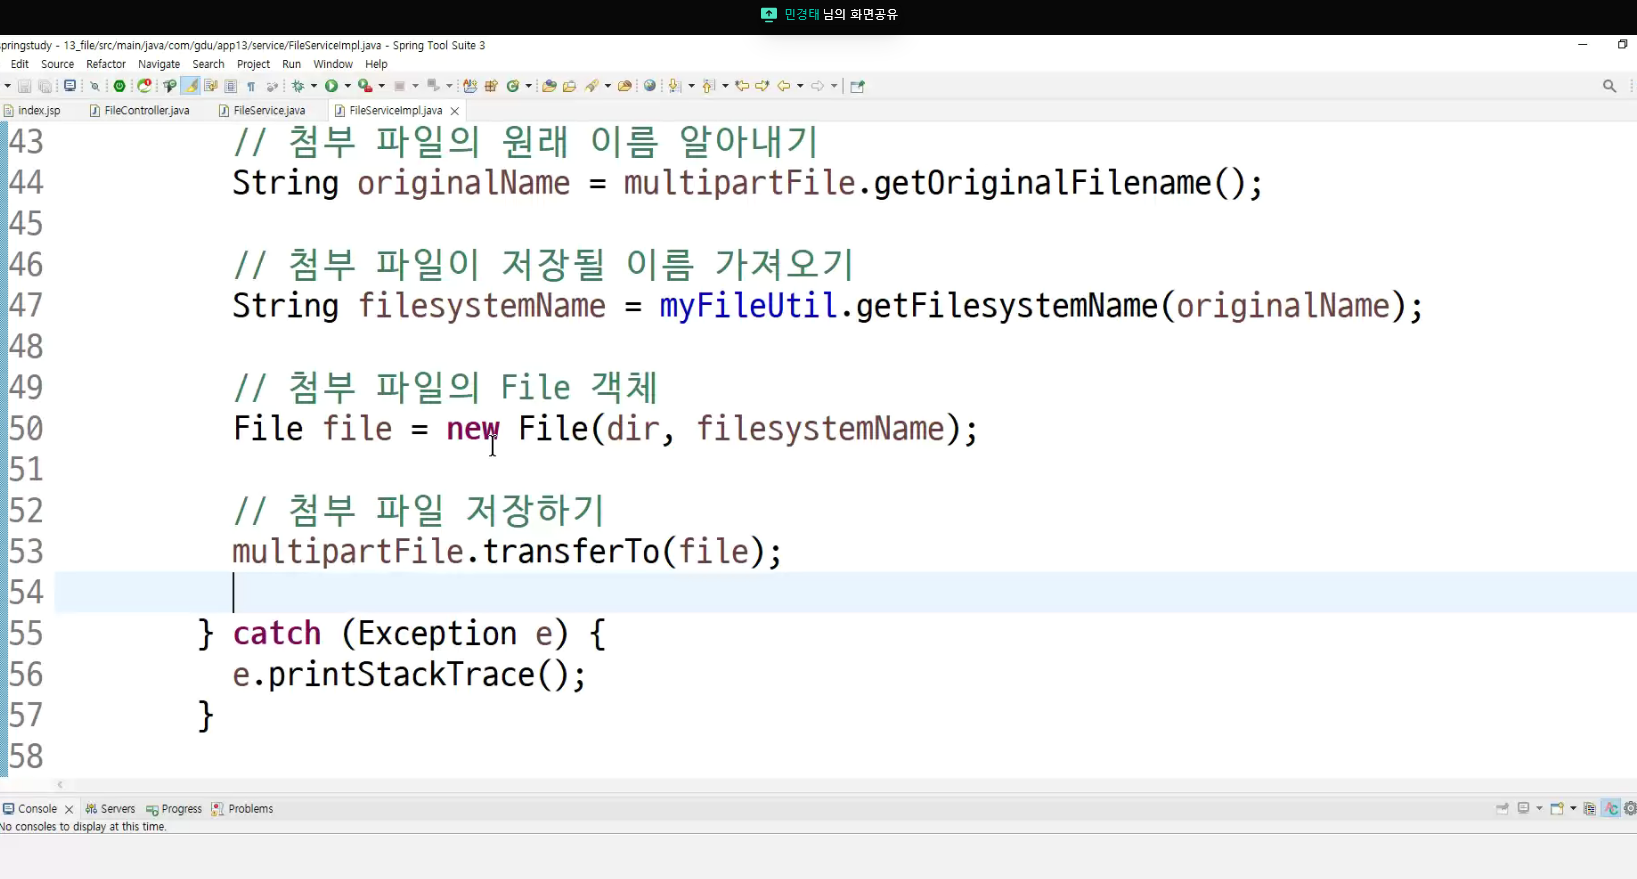1637x879 pixels.
Task: Open the Navigate menu
Action: click(x=159, y=64)
